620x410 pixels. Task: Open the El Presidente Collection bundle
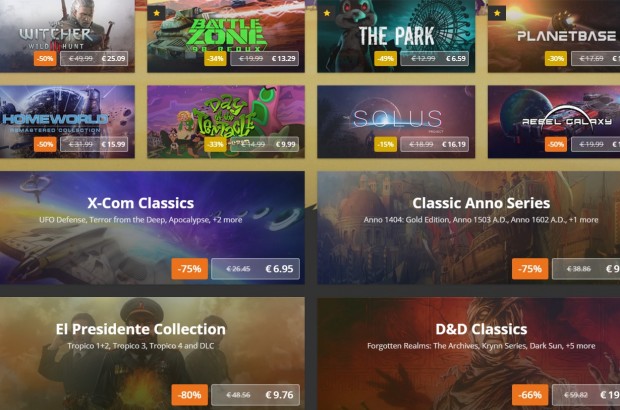[x=152, y=353]
